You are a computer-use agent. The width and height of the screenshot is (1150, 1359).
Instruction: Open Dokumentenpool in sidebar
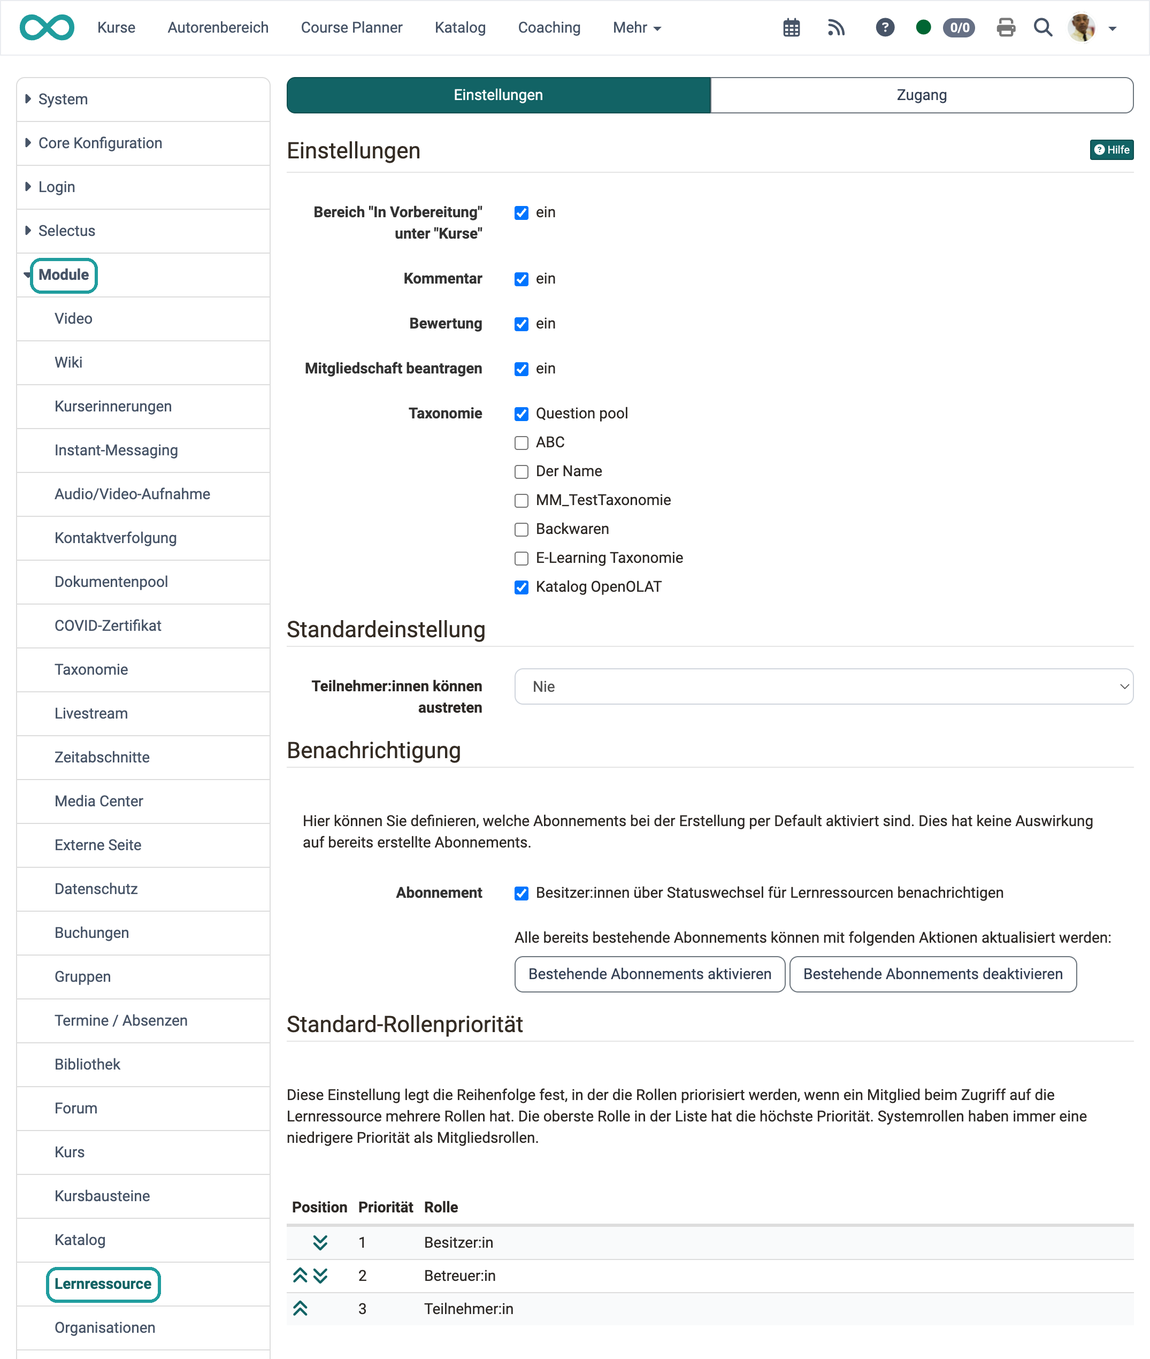pos(143,582)
